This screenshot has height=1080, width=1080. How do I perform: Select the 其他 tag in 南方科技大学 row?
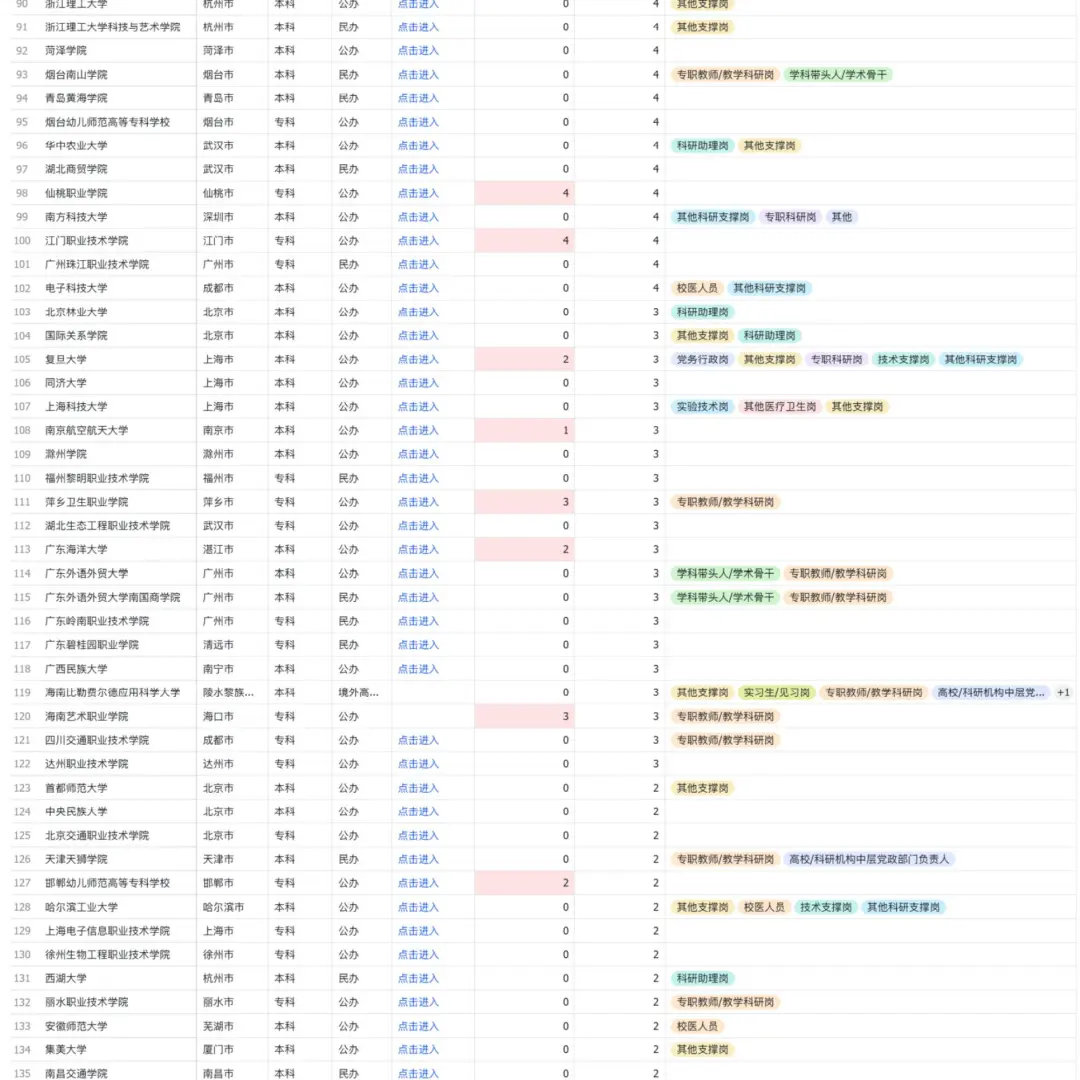click(841, 217)
